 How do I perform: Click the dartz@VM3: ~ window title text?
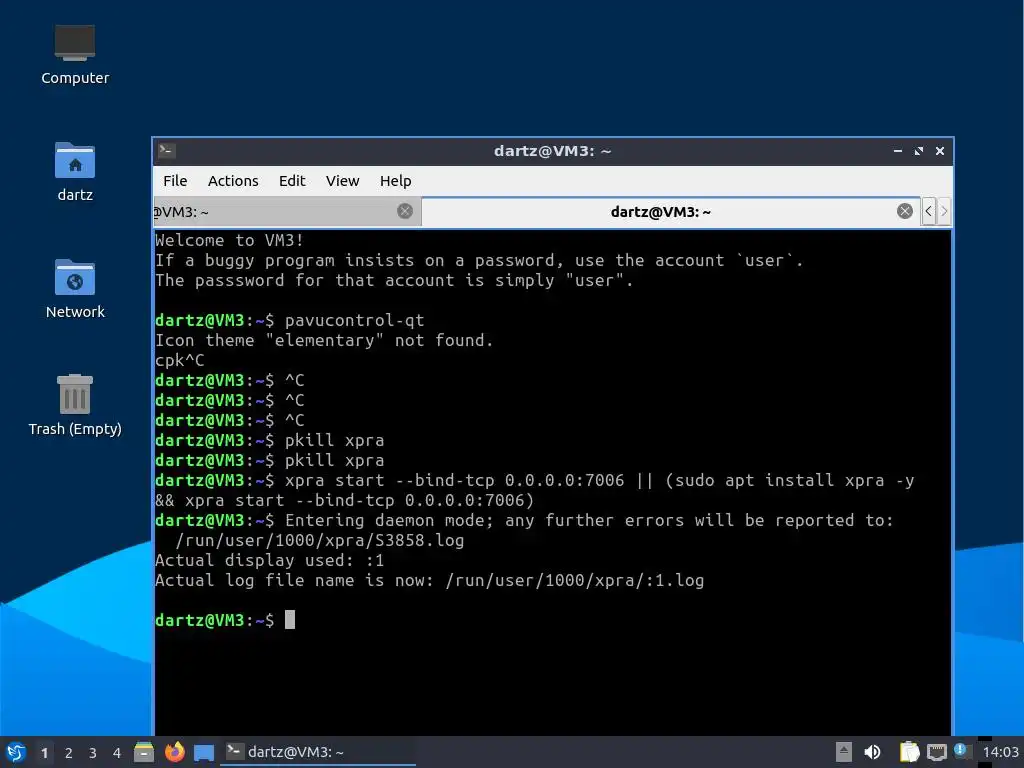click(552, 151)
